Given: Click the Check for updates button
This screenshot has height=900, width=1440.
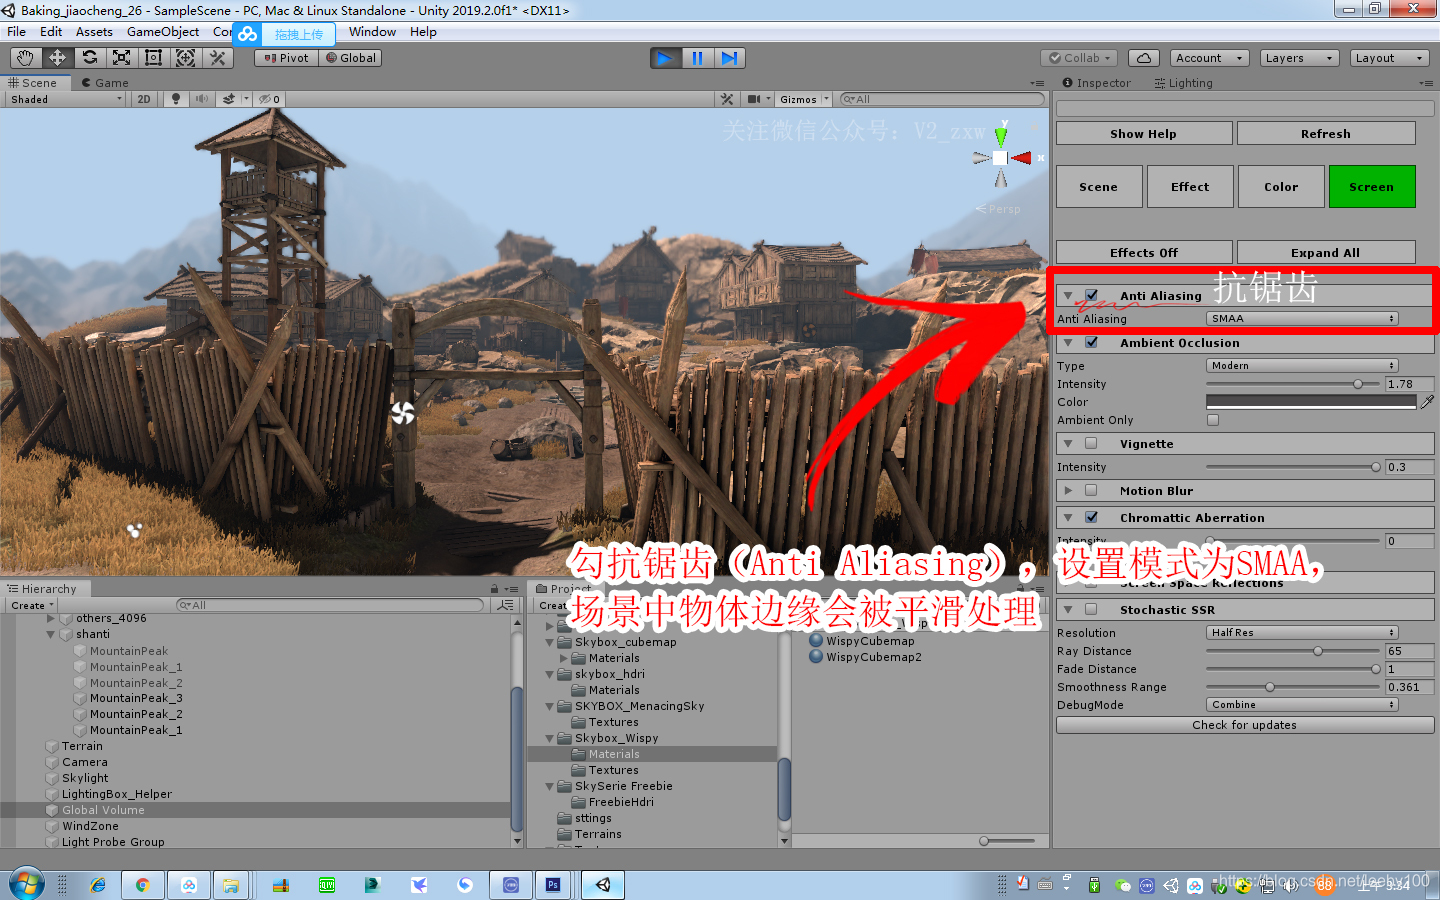Looking at the screenshot, I should tap(1245, 725).
